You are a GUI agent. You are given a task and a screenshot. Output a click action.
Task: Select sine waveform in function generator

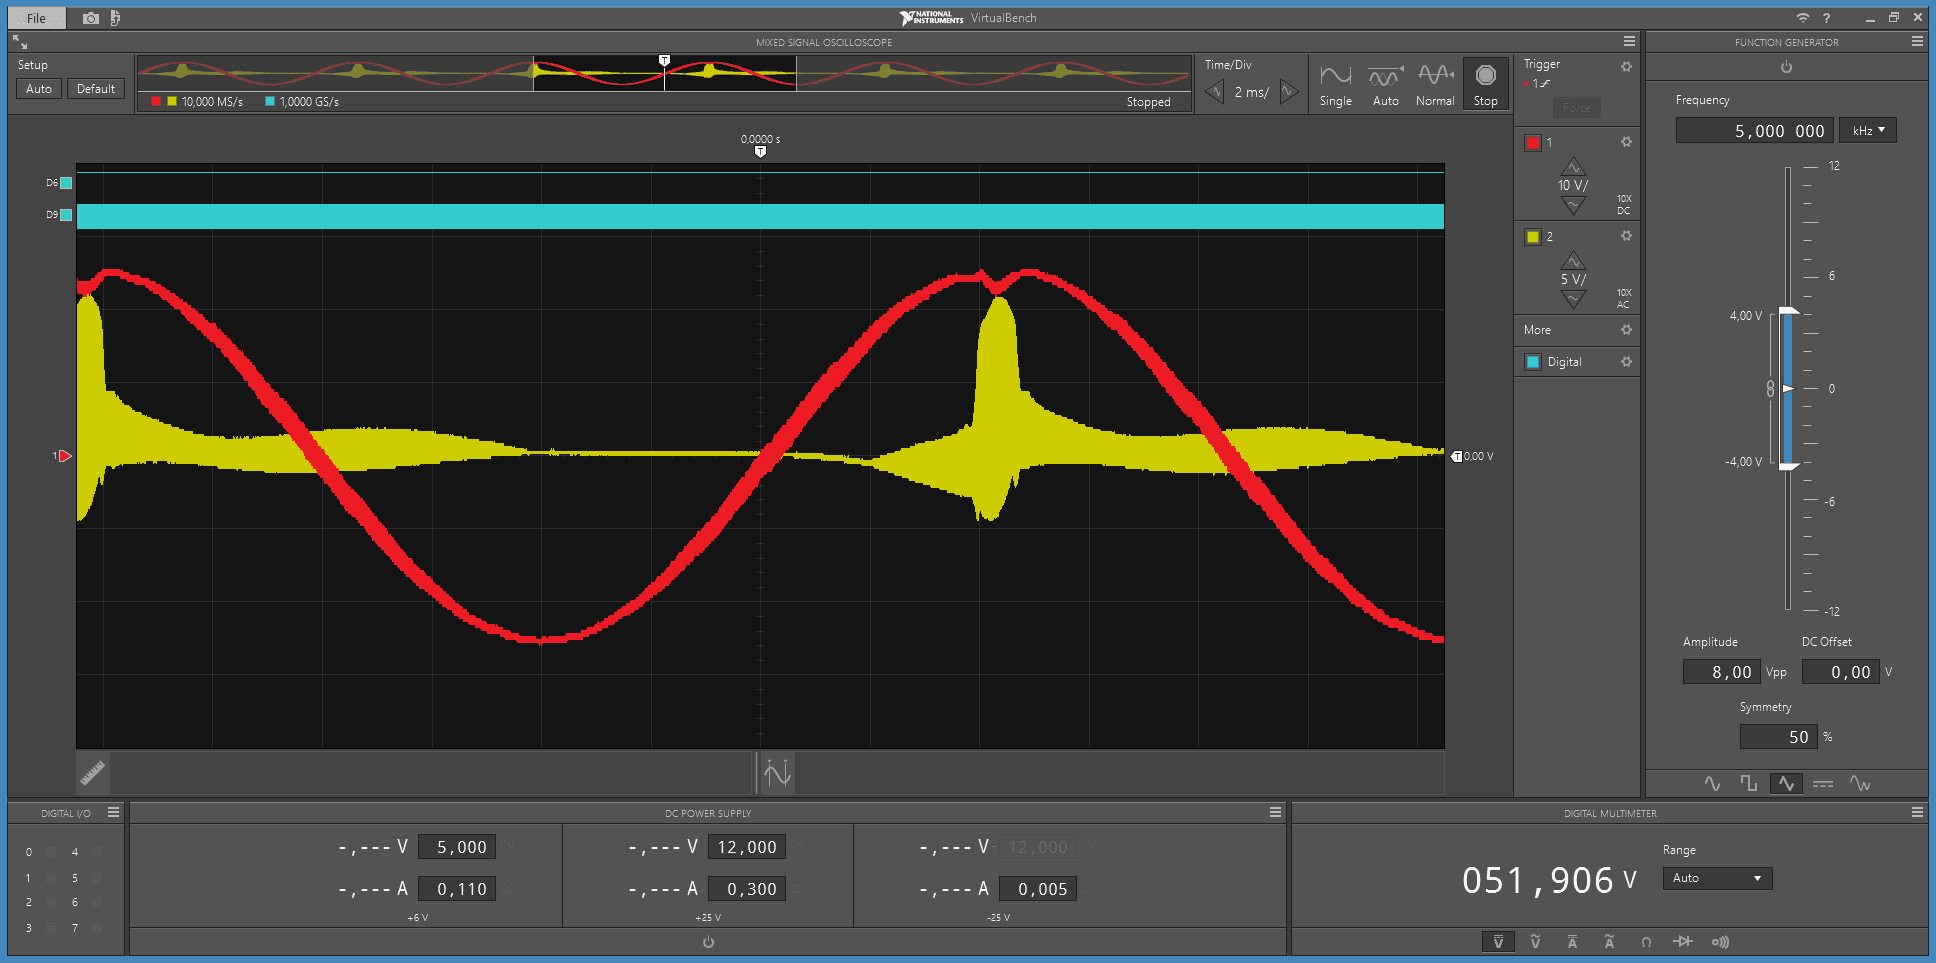pos(1712,784)
